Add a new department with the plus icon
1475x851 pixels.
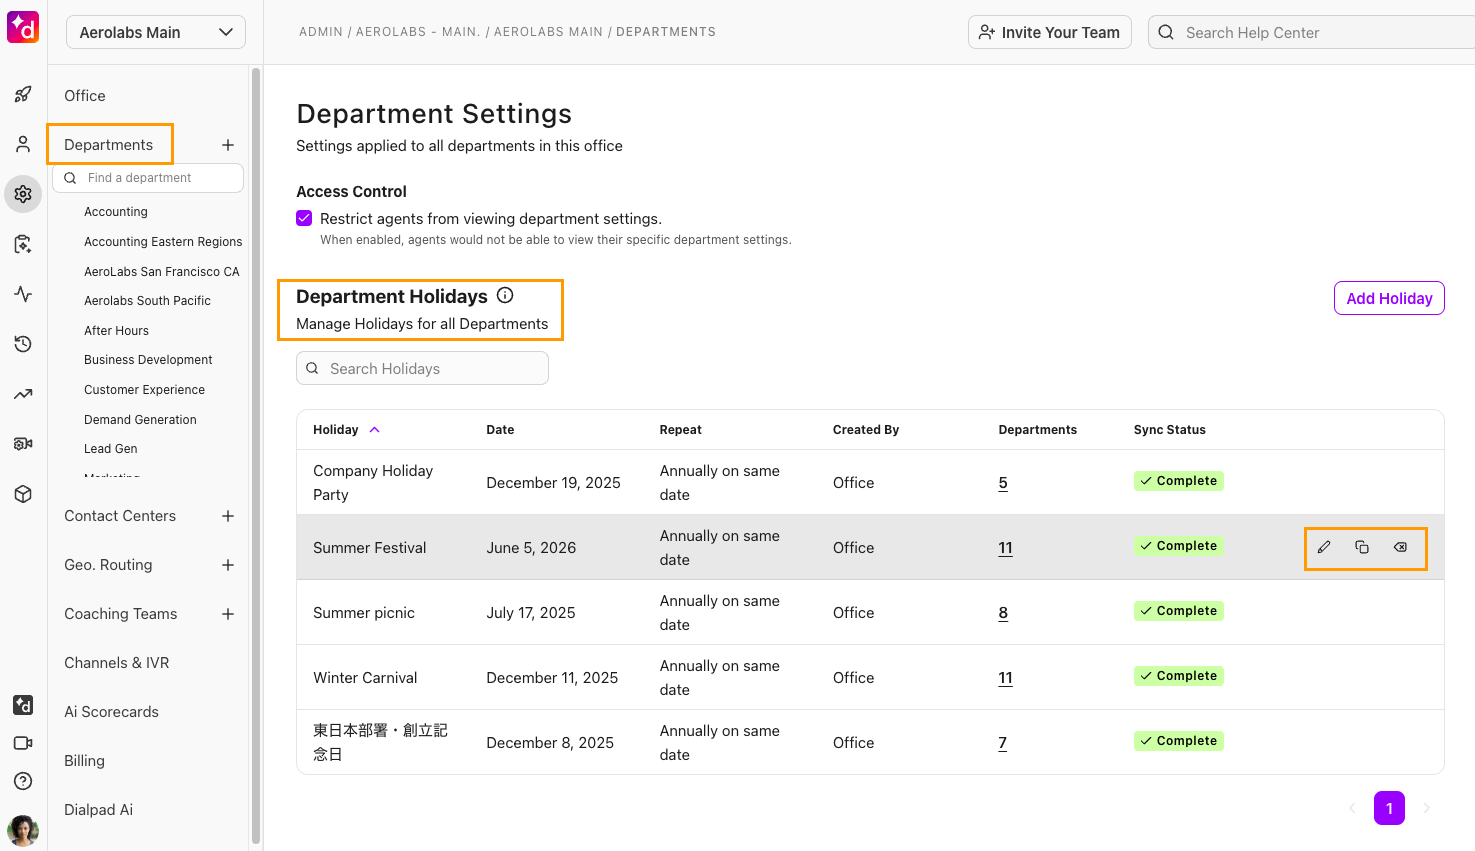(x=228, y=145)
